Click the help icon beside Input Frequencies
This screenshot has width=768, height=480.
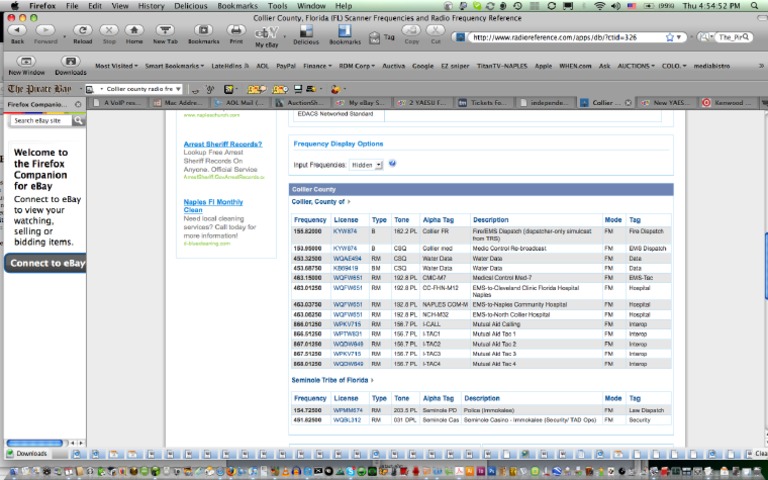pyautogui.click(x=392, y=163)
